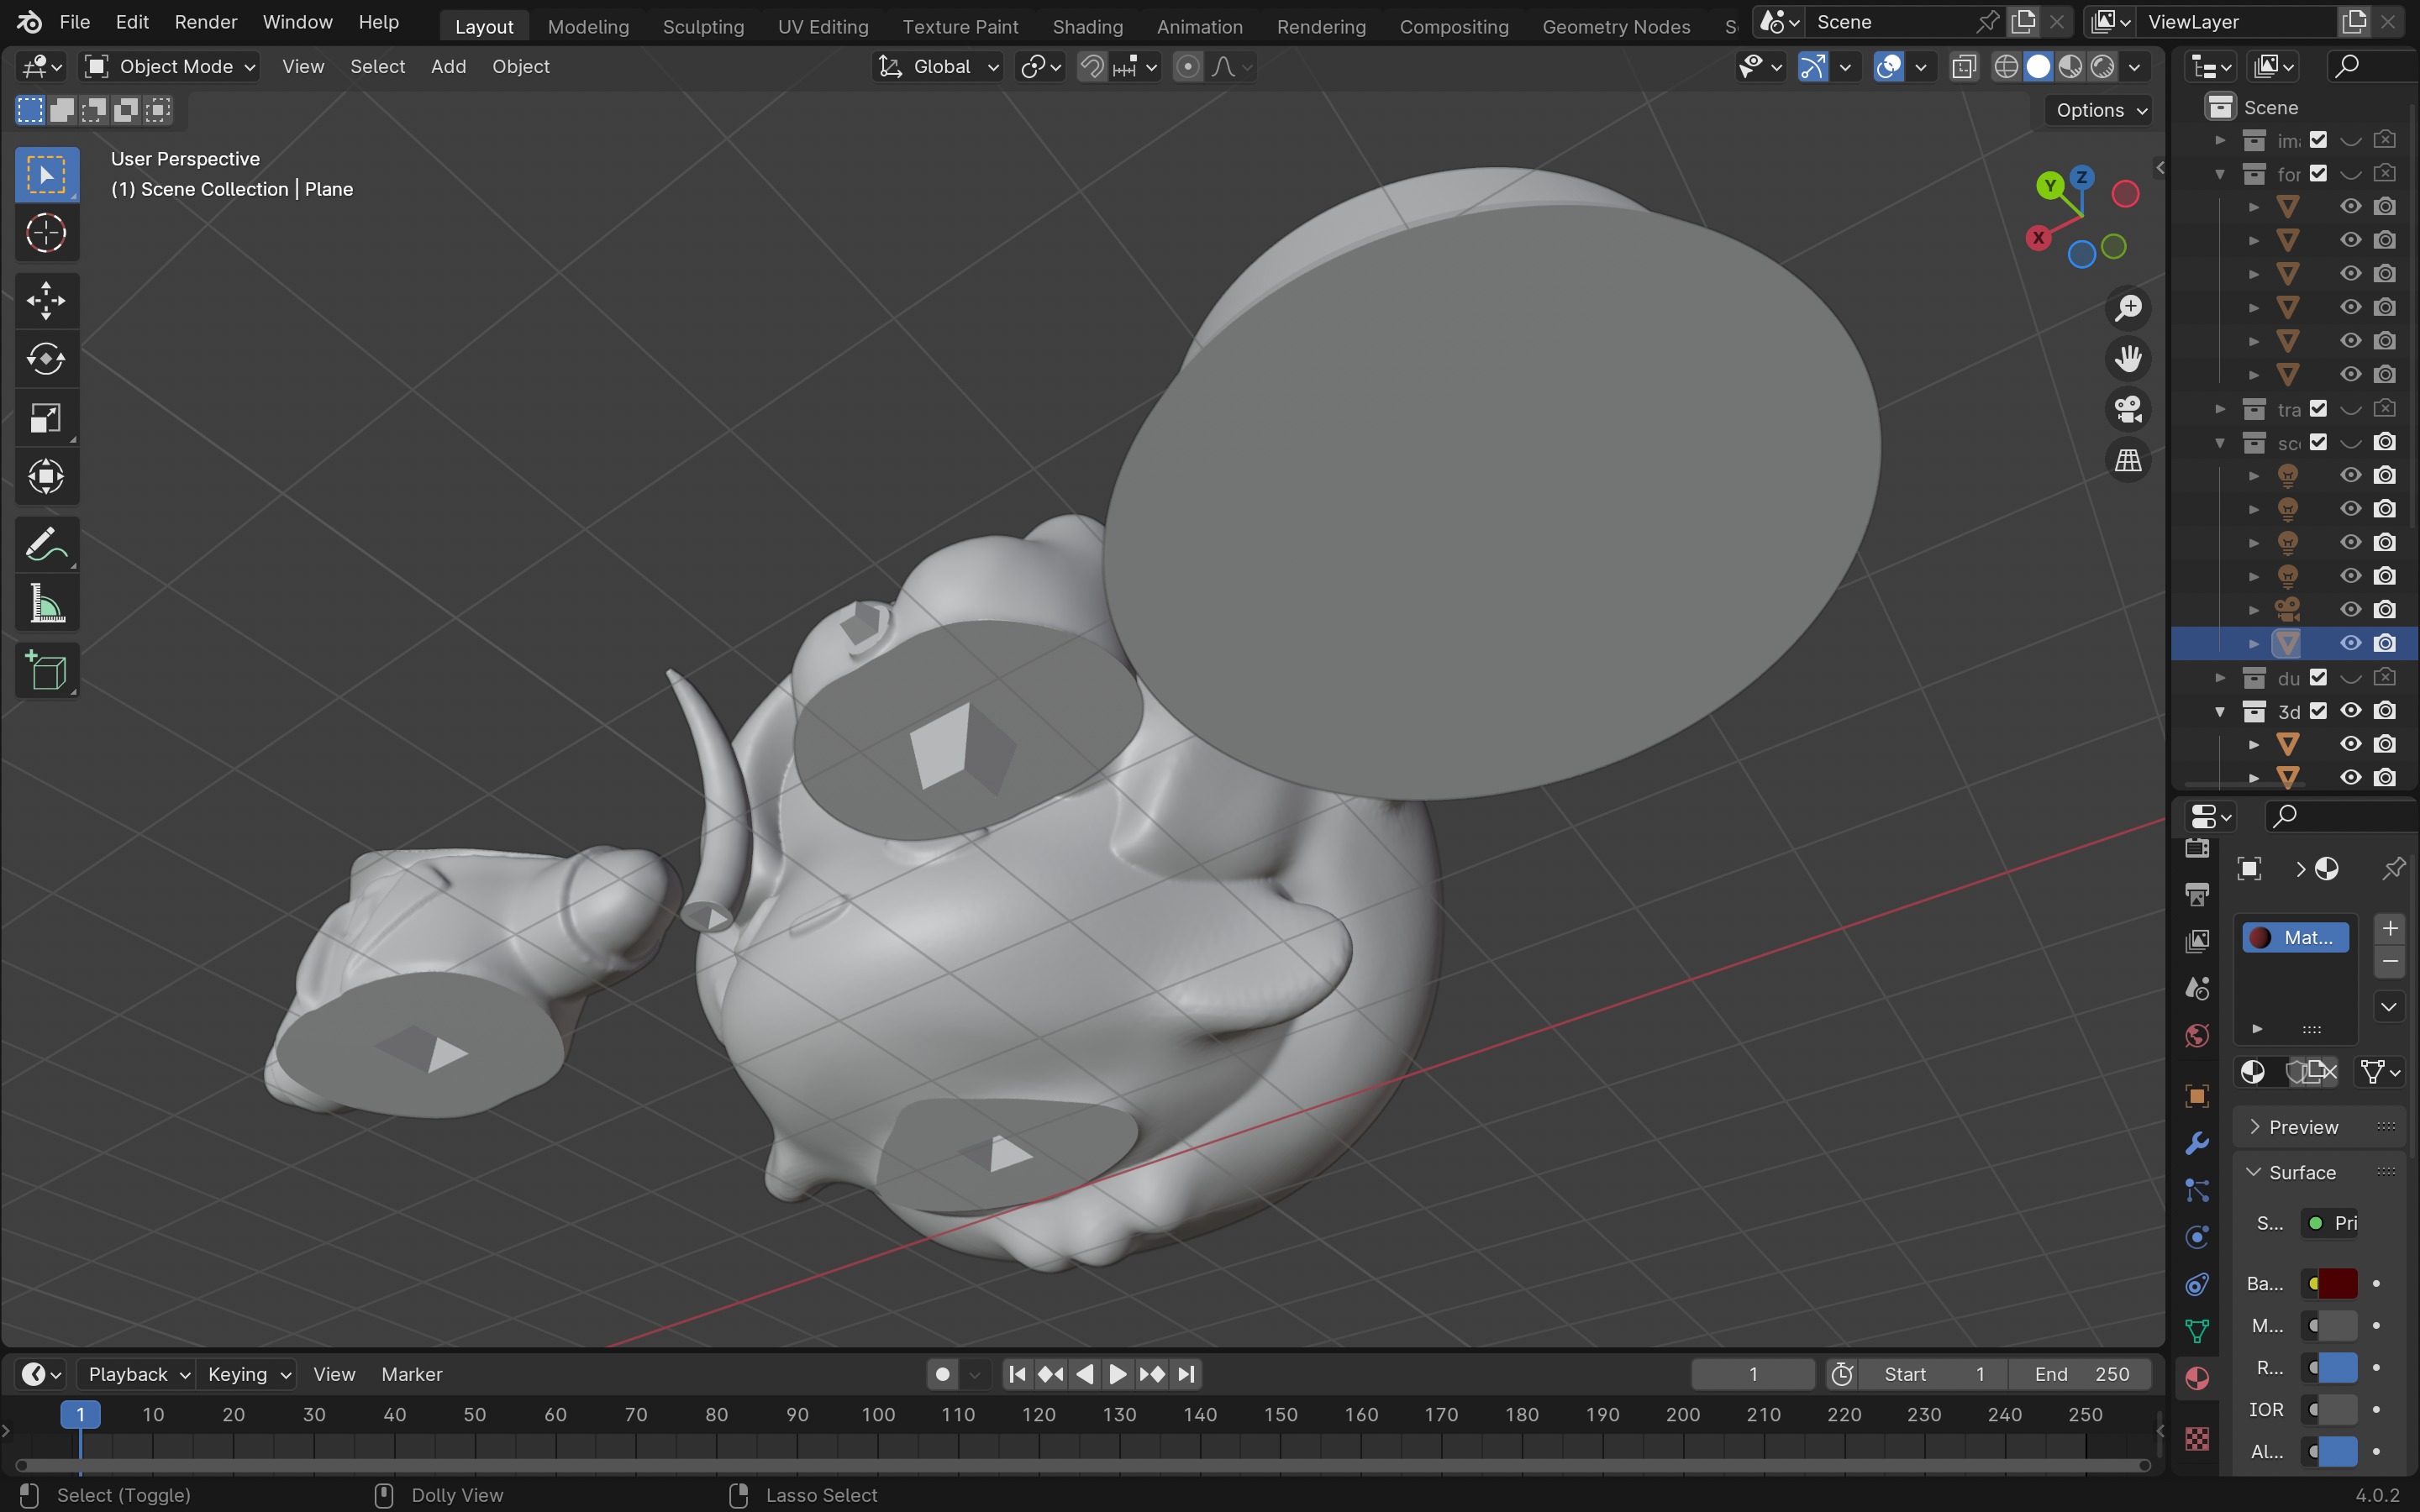Open the Options dropdown in viewport
This screenshot has width=2420, height=1512.
(x=2101, y=110)
